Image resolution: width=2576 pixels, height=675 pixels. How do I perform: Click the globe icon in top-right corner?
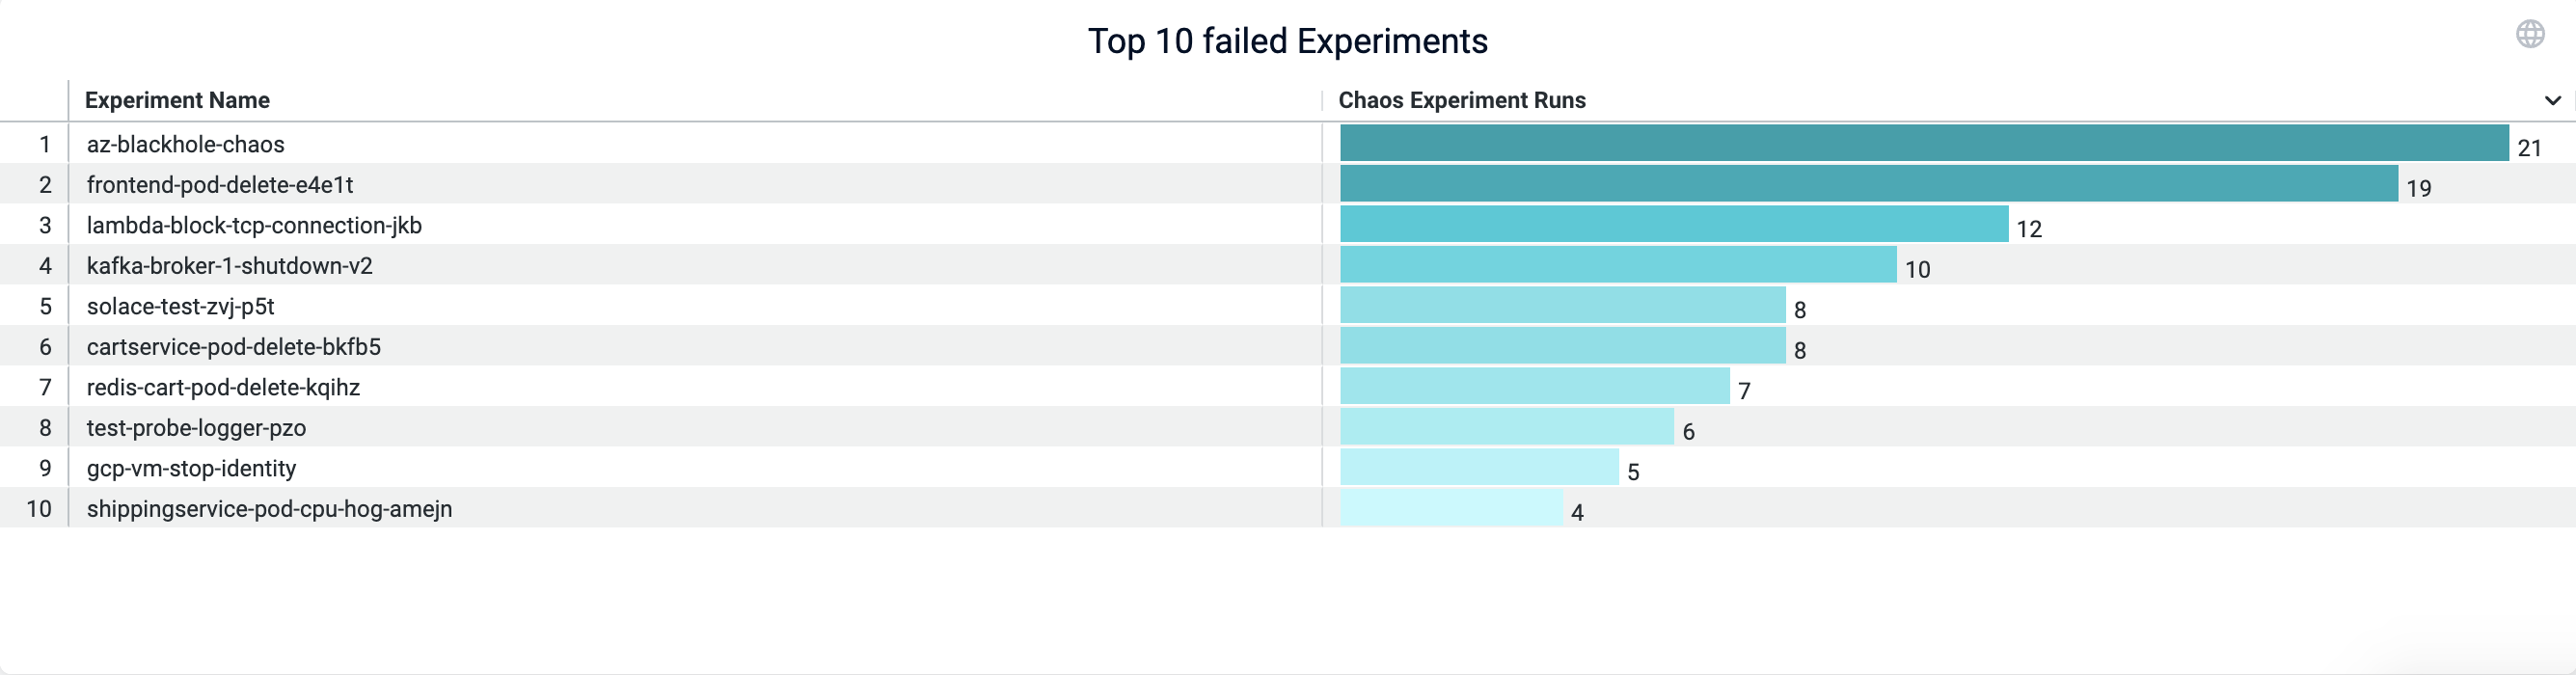coord(2530,34)
